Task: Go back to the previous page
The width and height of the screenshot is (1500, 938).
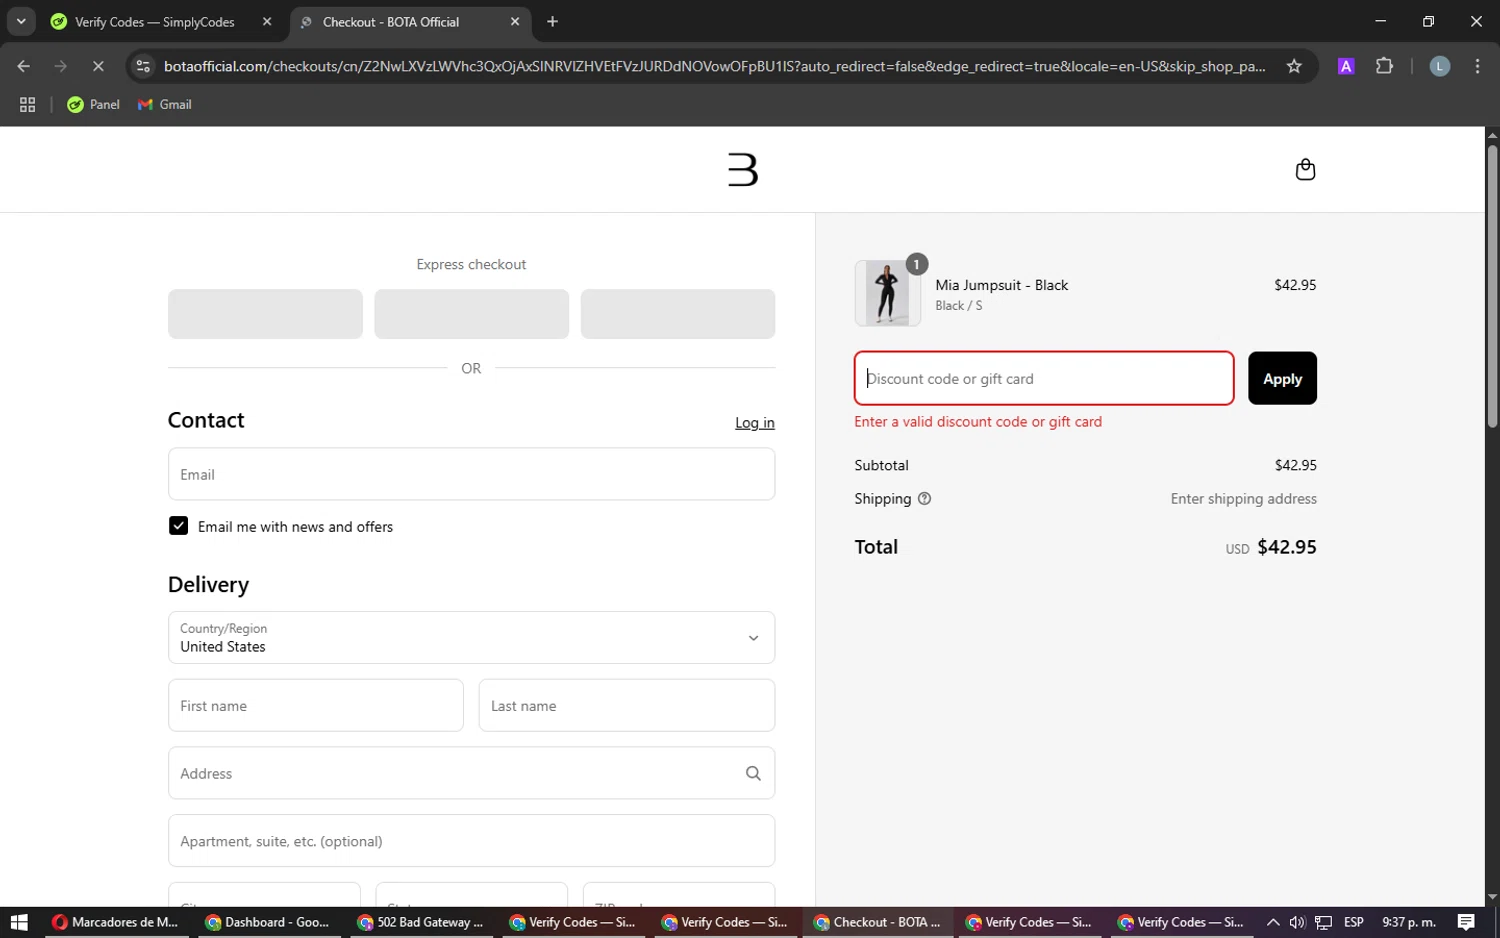Action: 23,66
